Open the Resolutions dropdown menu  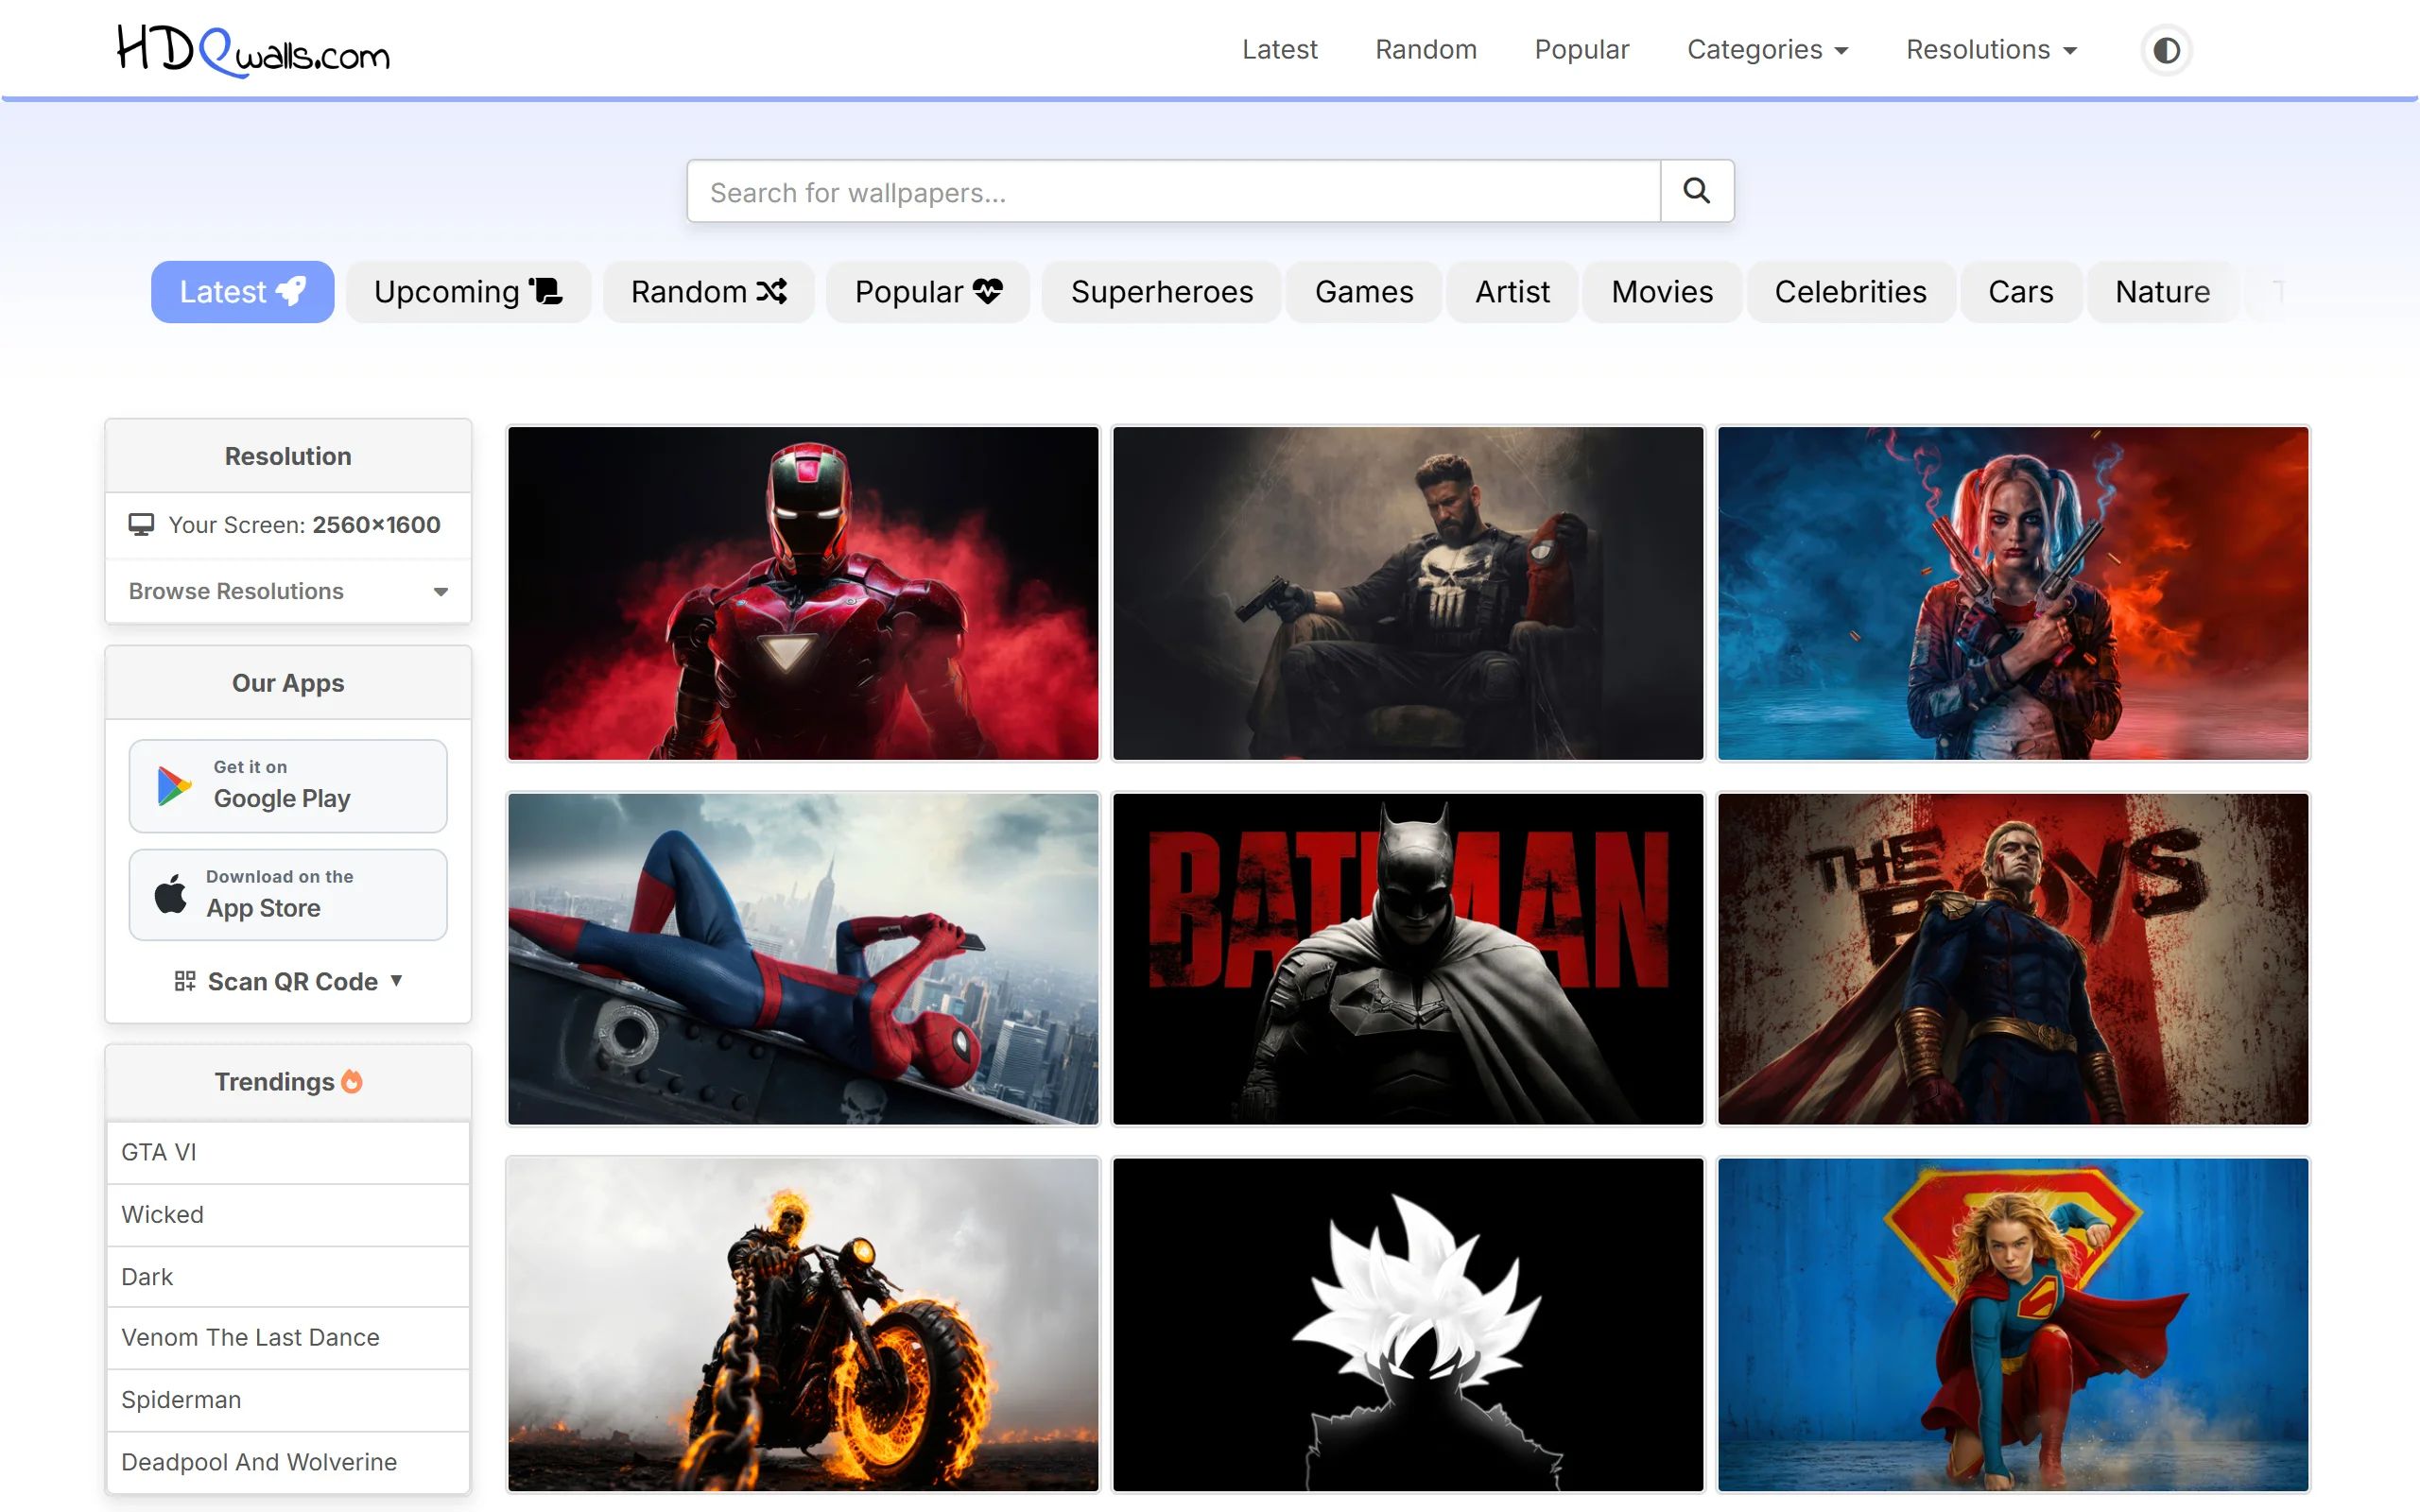click(x=1991, y=50)
